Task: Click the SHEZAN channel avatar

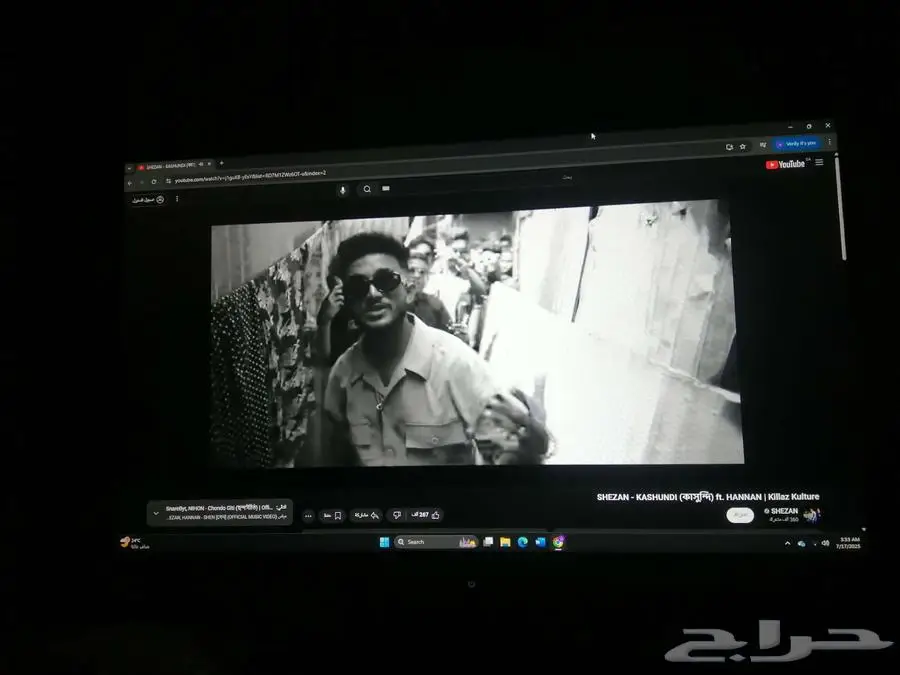Action: coord(811,515)
